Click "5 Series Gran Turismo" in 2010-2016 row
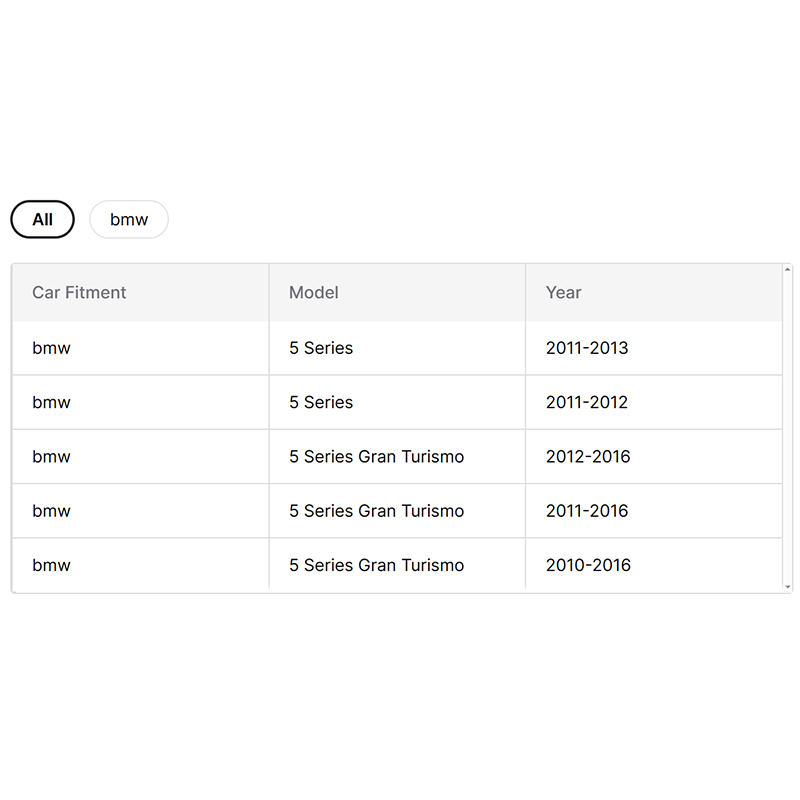800x800 pixels. coord(376,564)
